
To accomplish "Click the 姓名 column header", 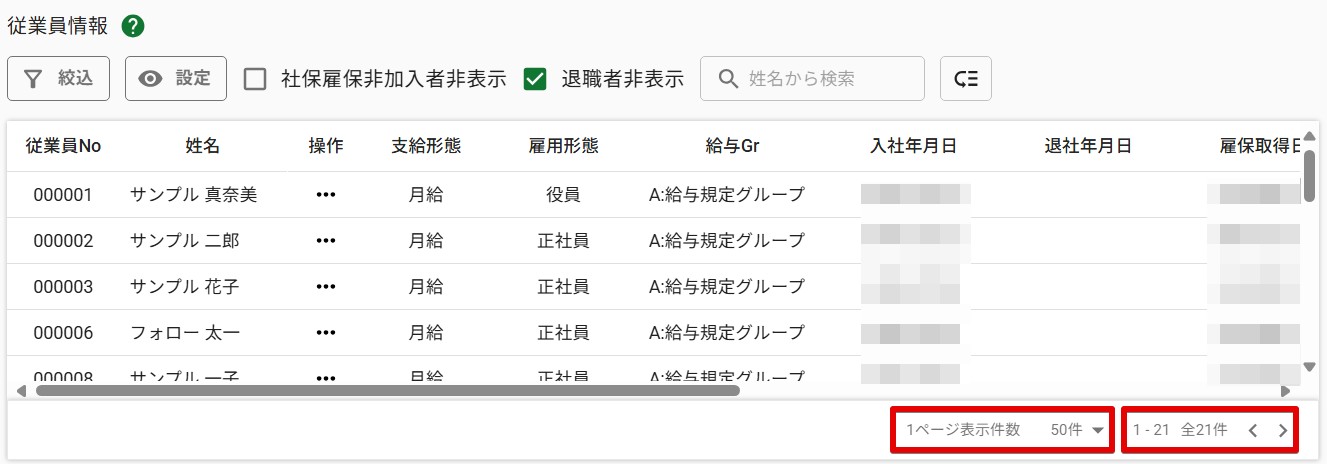I will [202, 146].
